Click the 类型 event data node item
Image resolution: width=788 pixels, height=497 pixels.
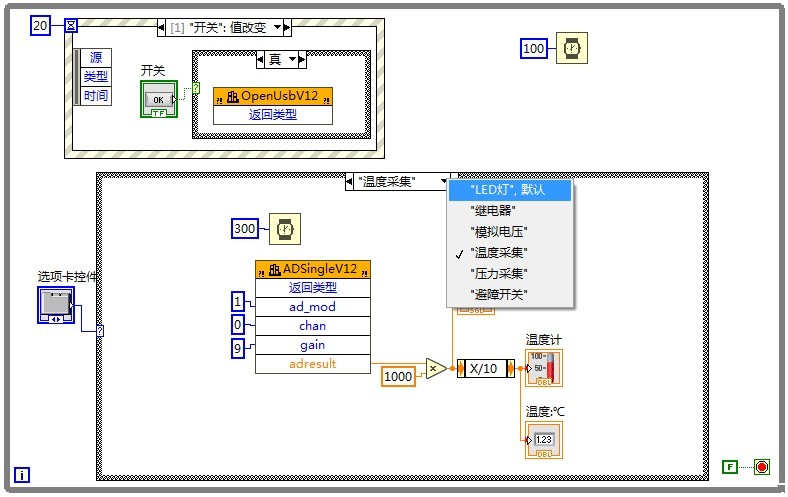point(95,77)
